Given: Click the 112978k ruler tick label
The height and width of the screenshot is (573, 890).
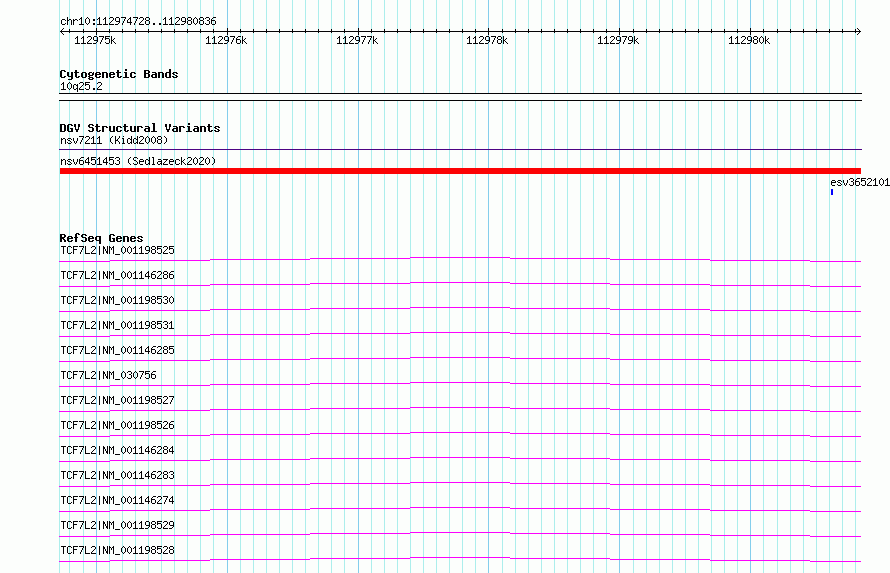Looking at the screenshot, I should (487, 40).
